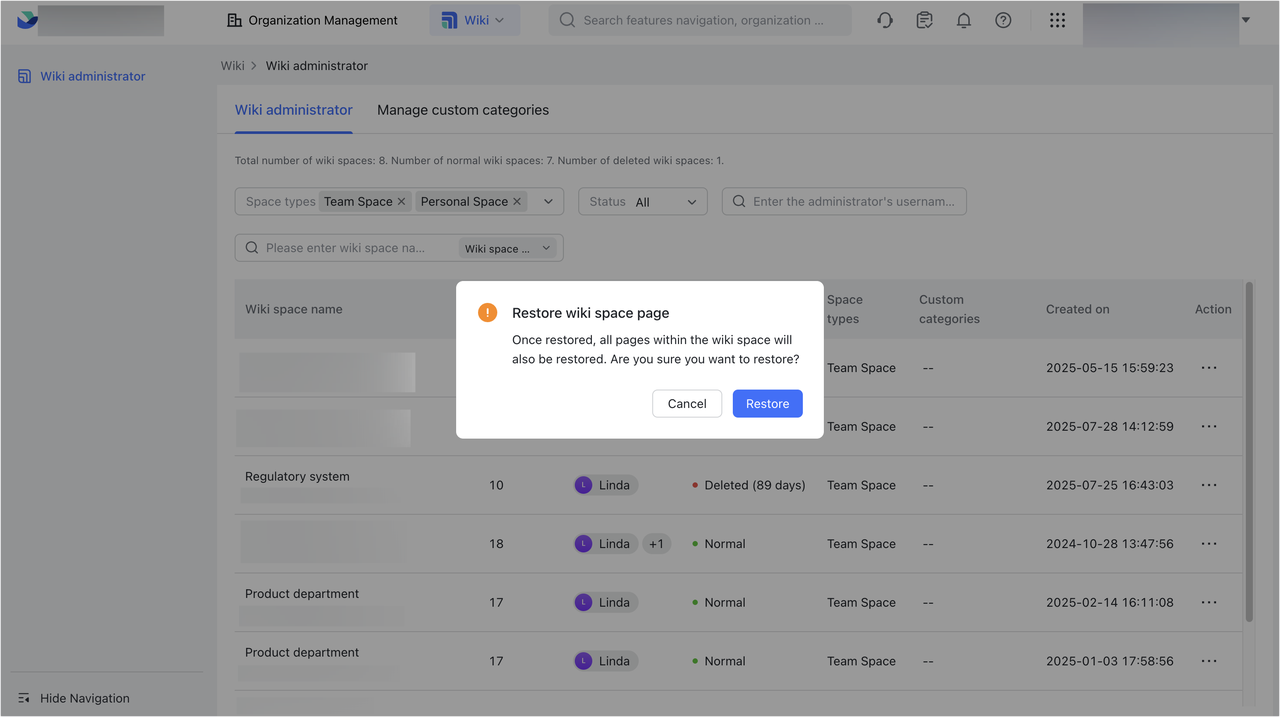
Task: Click Linda admin chip in Regulatory system row
Action: point(605,485)
